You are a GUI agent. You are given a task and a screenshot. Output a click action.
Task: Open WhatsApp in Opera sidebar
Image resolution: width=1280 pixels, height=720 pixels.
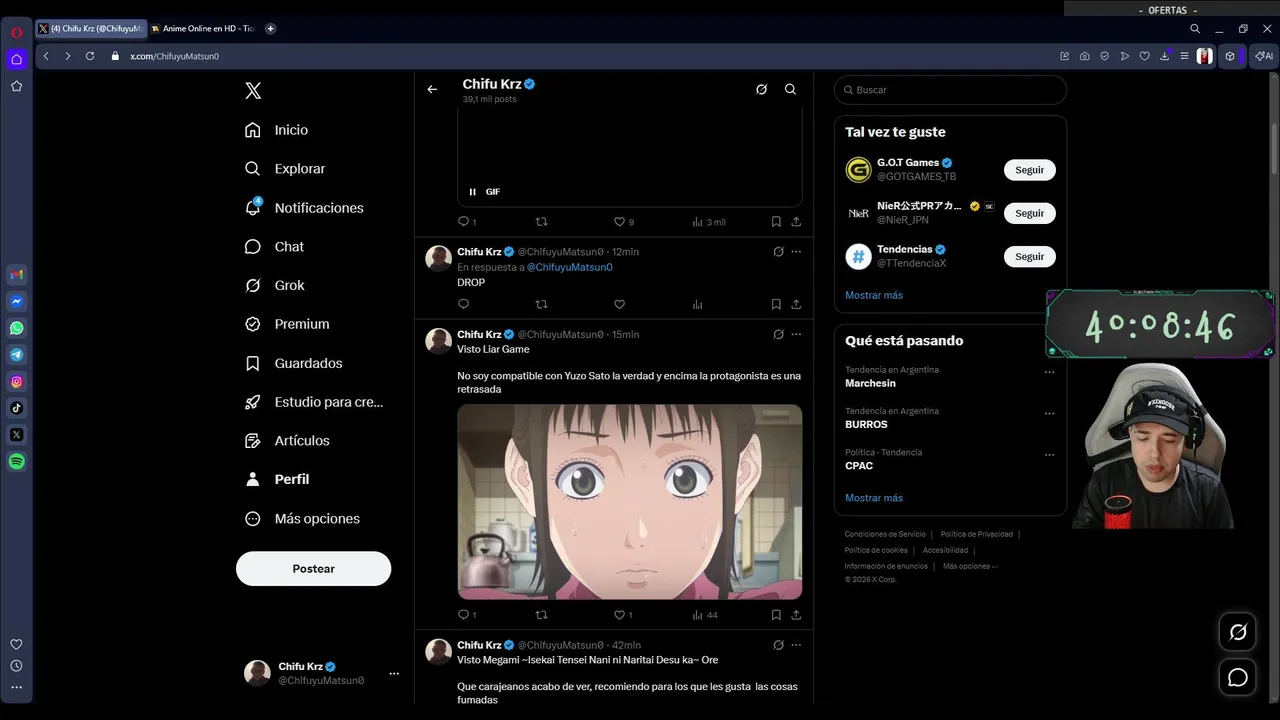pos(17,328)
